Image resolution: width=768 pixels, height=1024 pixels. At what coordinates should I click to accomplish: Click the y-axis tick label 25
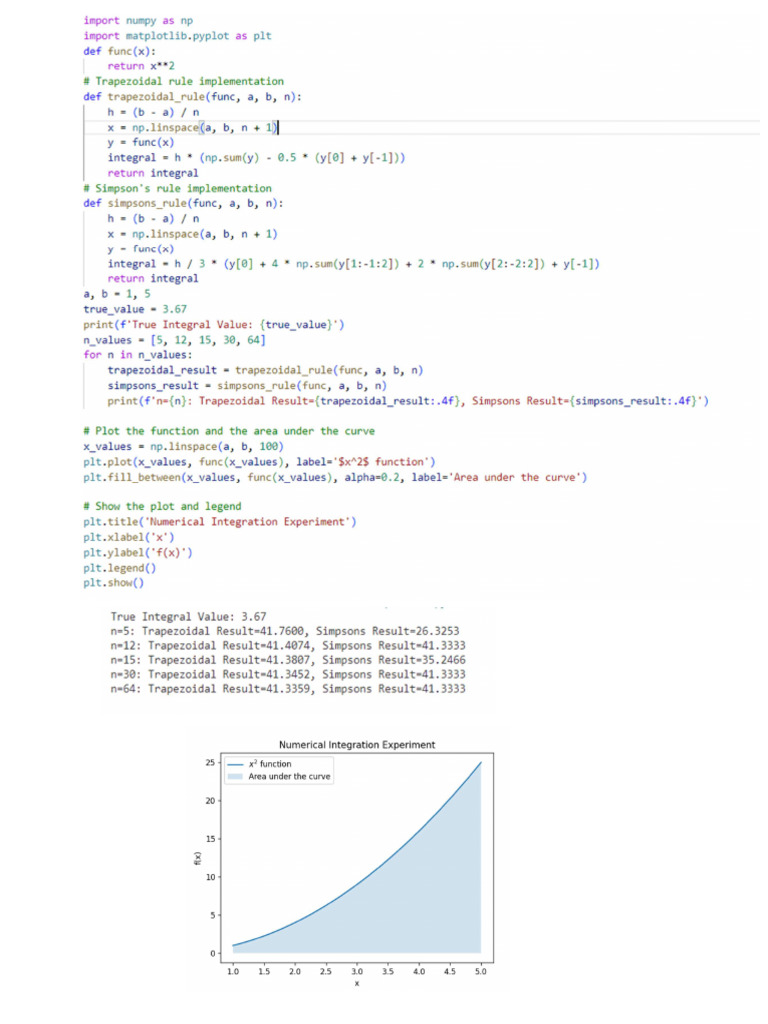point(210,762)
